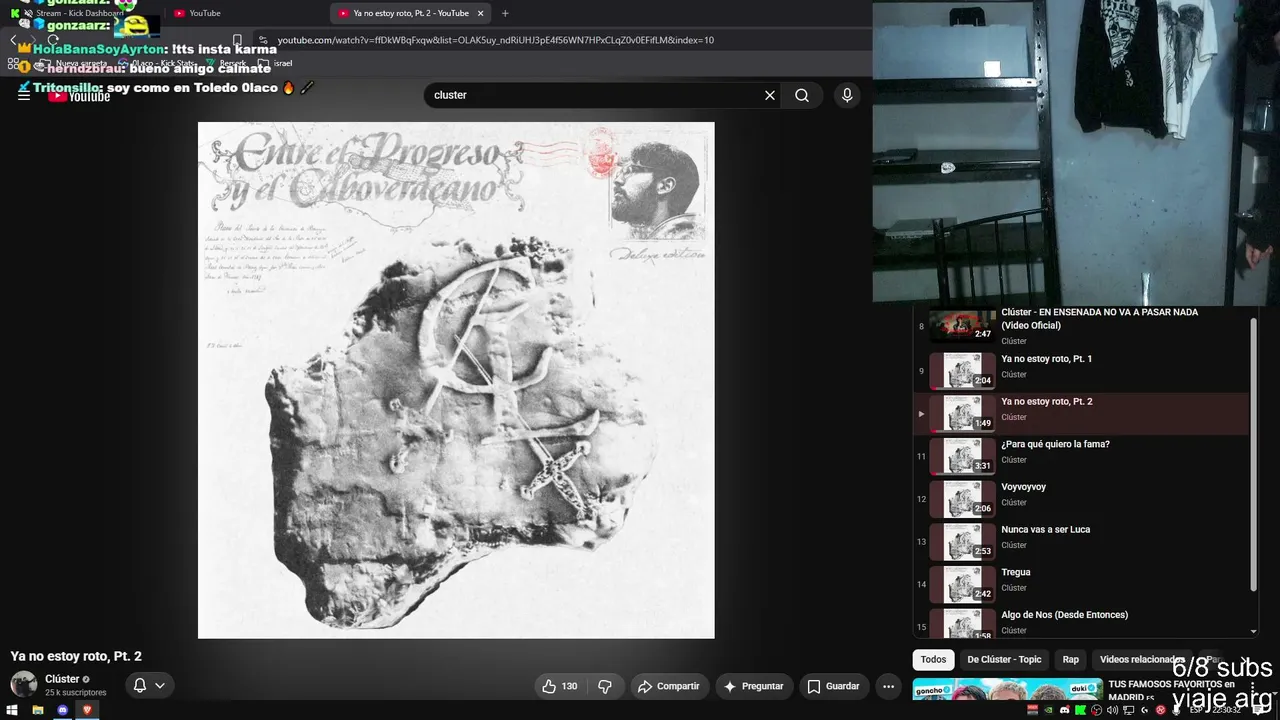This screenshot has height=720, width=1280.
Task: Open thumbnail of 2:04 playlist video
Action: 962,370
